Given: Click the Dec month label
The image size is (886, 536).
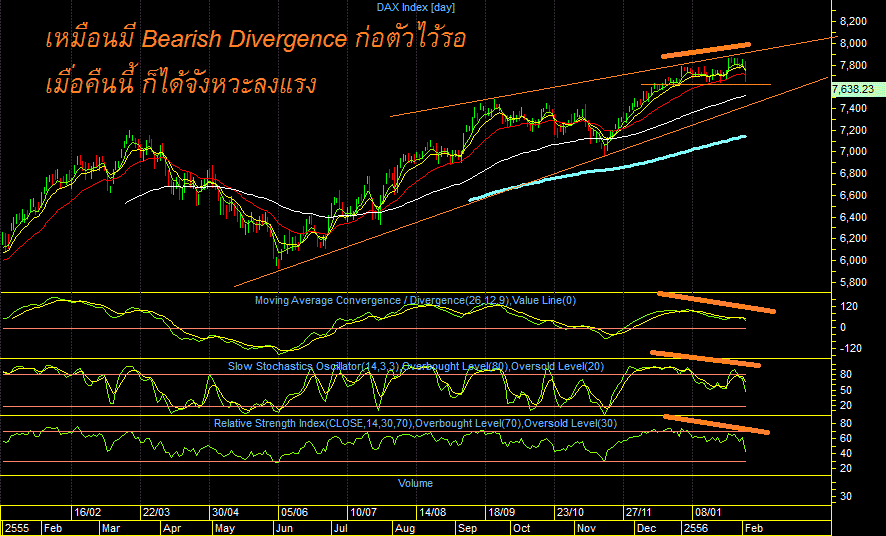Looking at the screenshot, I should point(646,529).
